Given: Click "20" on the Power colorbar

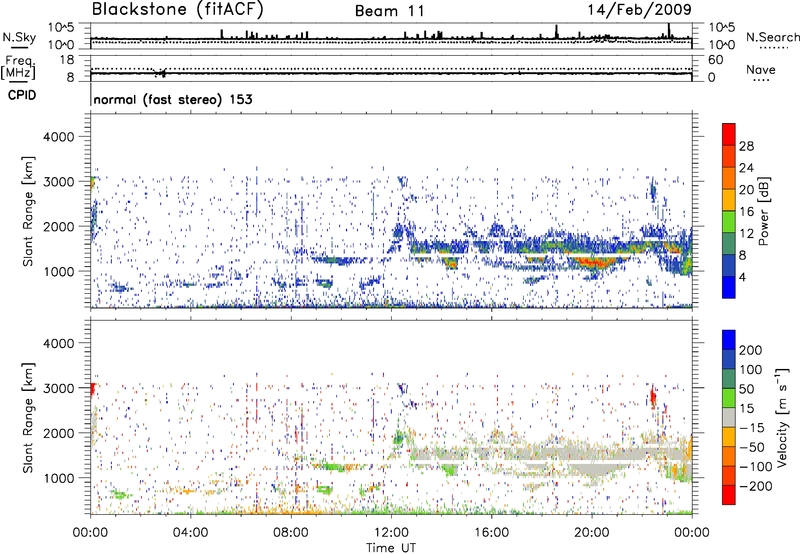Looking at the screenshot, I should click(x=746, y=190).
